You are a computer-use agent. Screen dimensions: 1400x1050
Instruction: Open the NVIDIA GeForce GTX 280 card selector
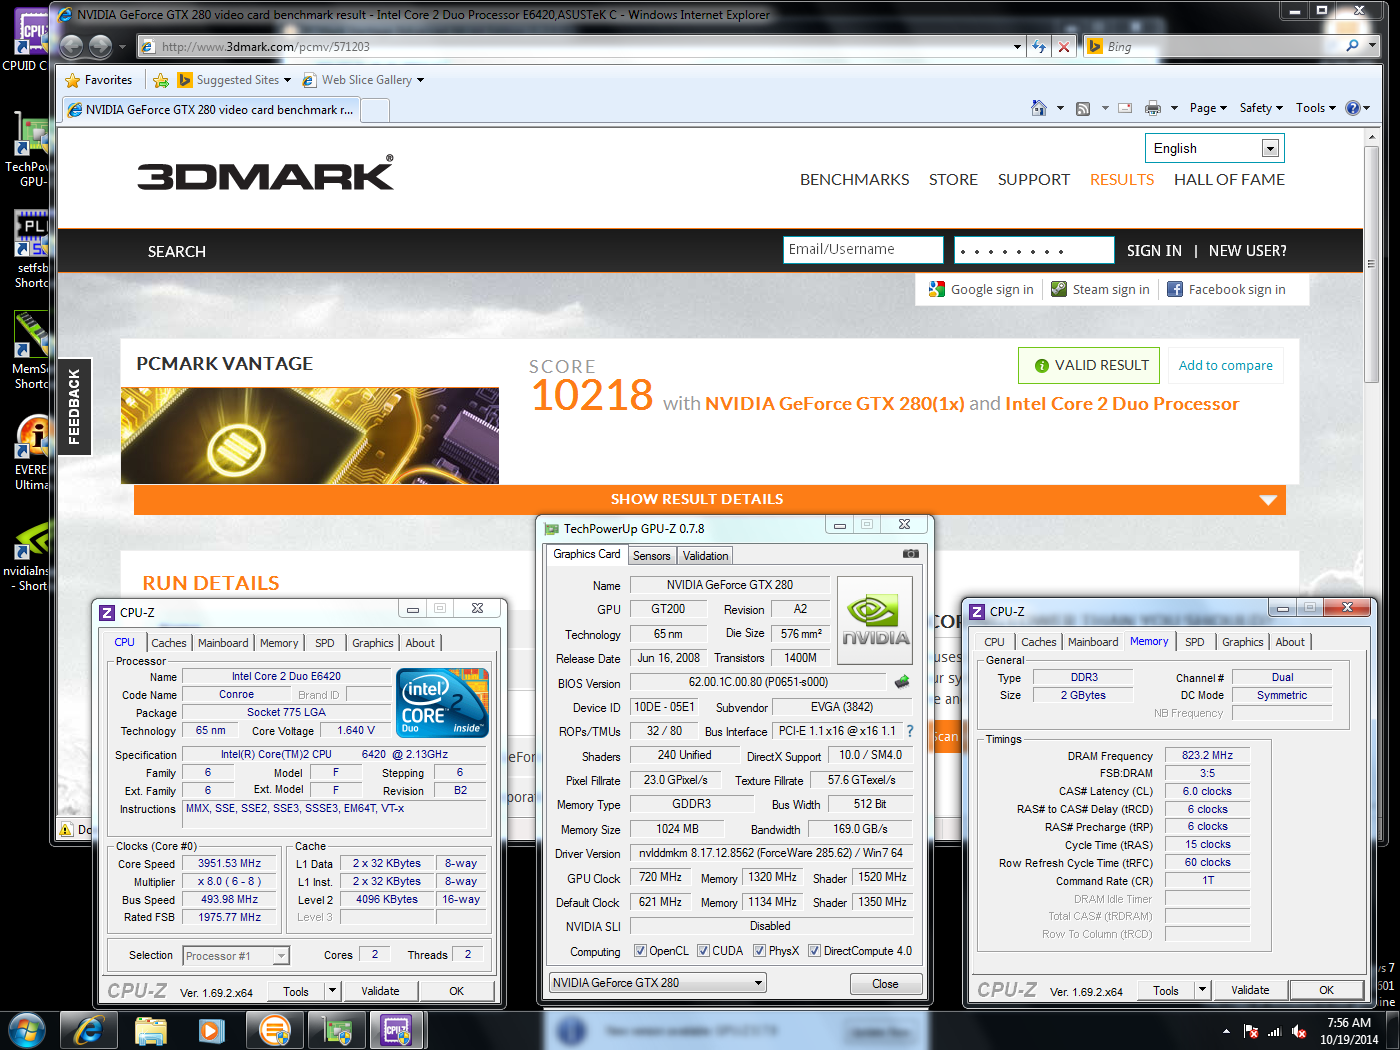coord(658,983)
